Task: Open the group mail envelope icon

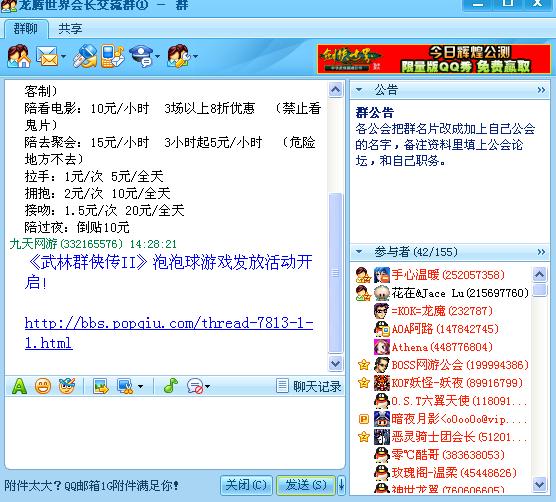Action: point(47,56)
